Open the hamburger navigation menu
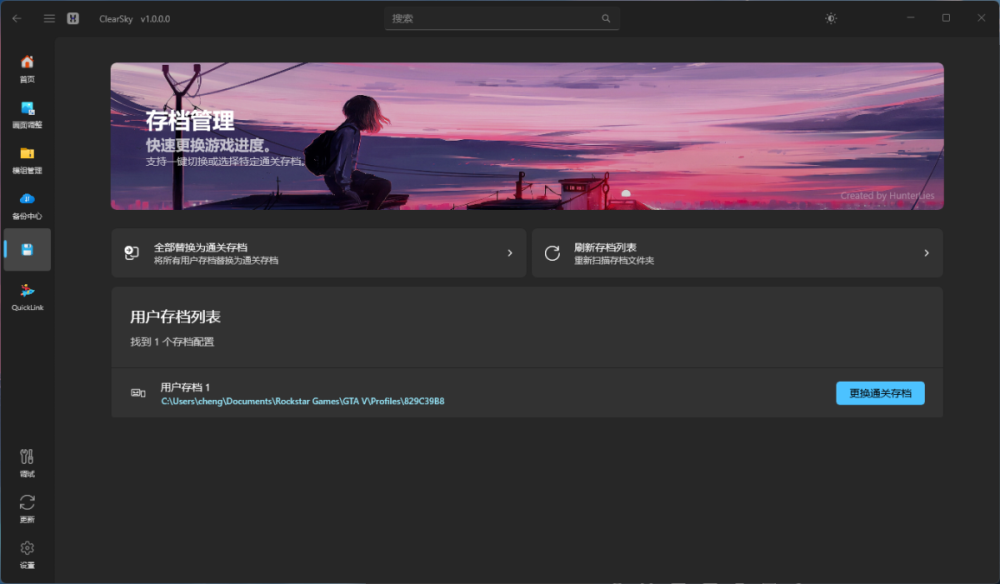 48,17
